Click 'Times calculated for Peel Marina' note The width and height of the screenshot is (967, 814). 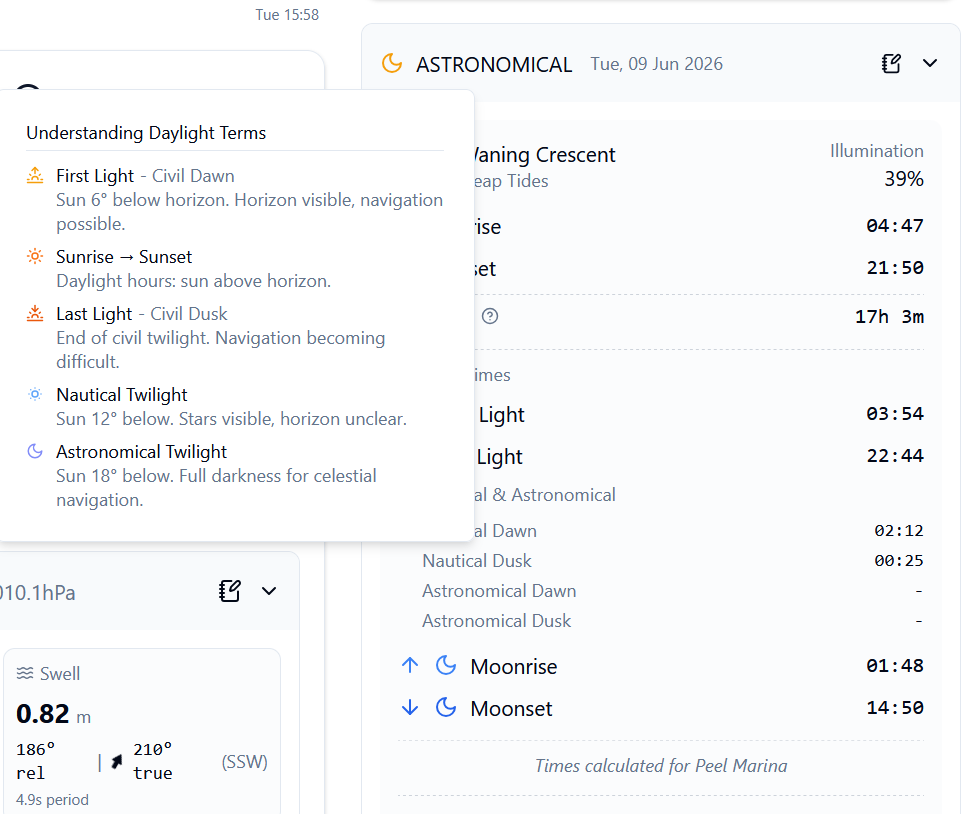(x=661, y=766)
